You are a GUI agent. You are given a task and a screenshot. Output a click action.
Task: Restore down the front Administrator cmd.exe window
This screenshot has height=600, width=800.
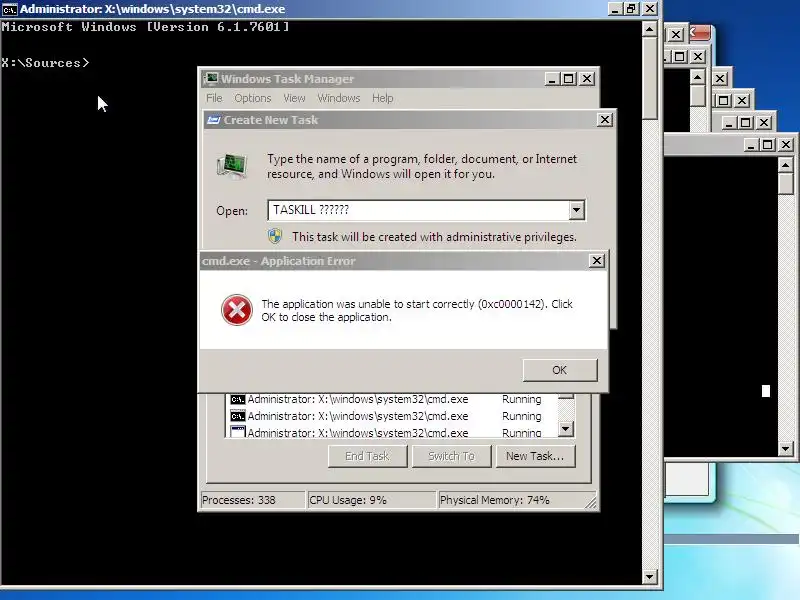tap(632, 9)
